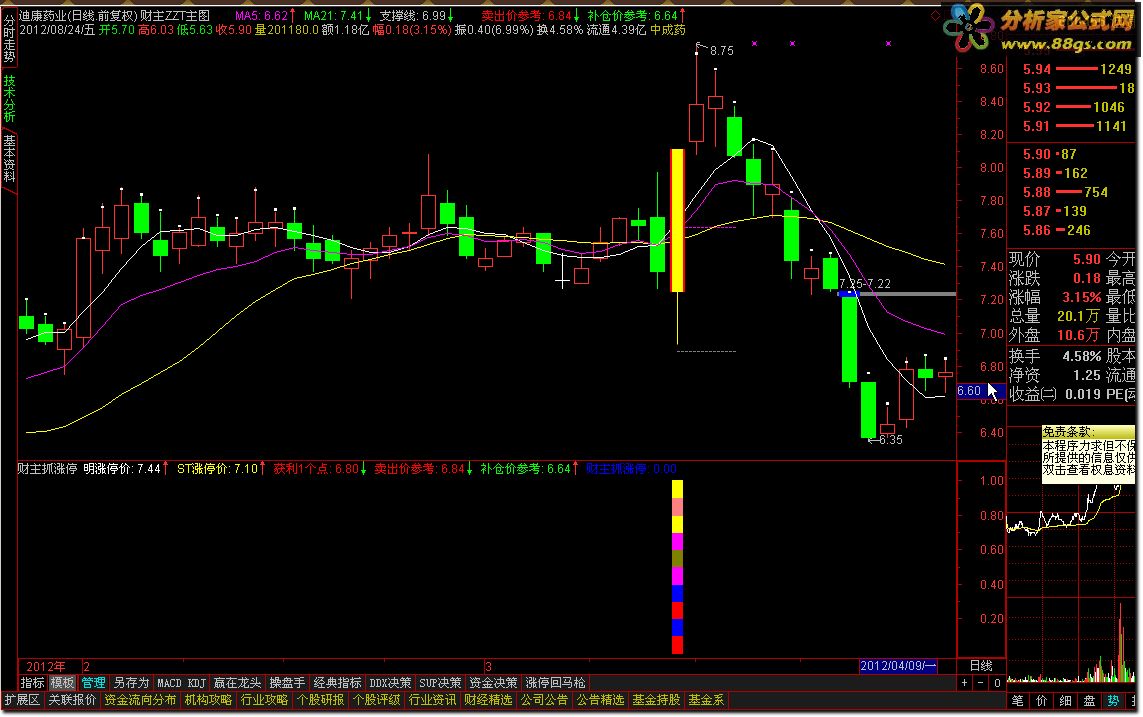1143x717 pixels.
Task: Click the intraday trend mini chart
Action: (1072, 514)
